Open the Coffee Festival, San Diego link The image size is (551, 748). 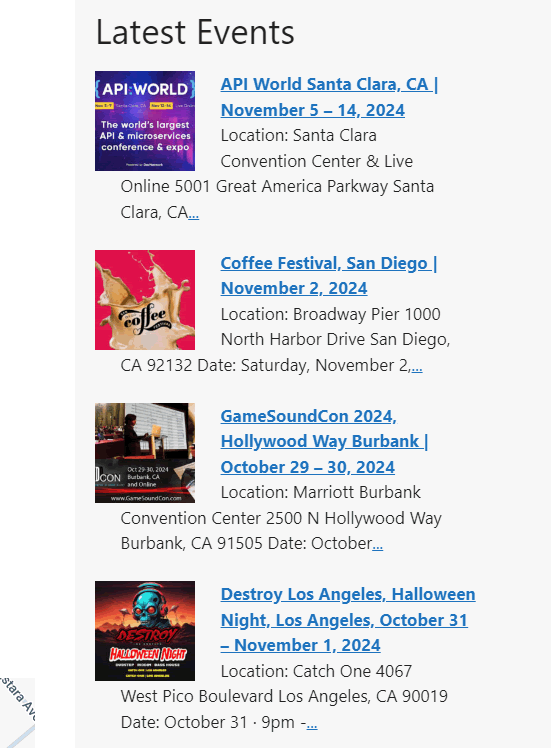(329, 275)
